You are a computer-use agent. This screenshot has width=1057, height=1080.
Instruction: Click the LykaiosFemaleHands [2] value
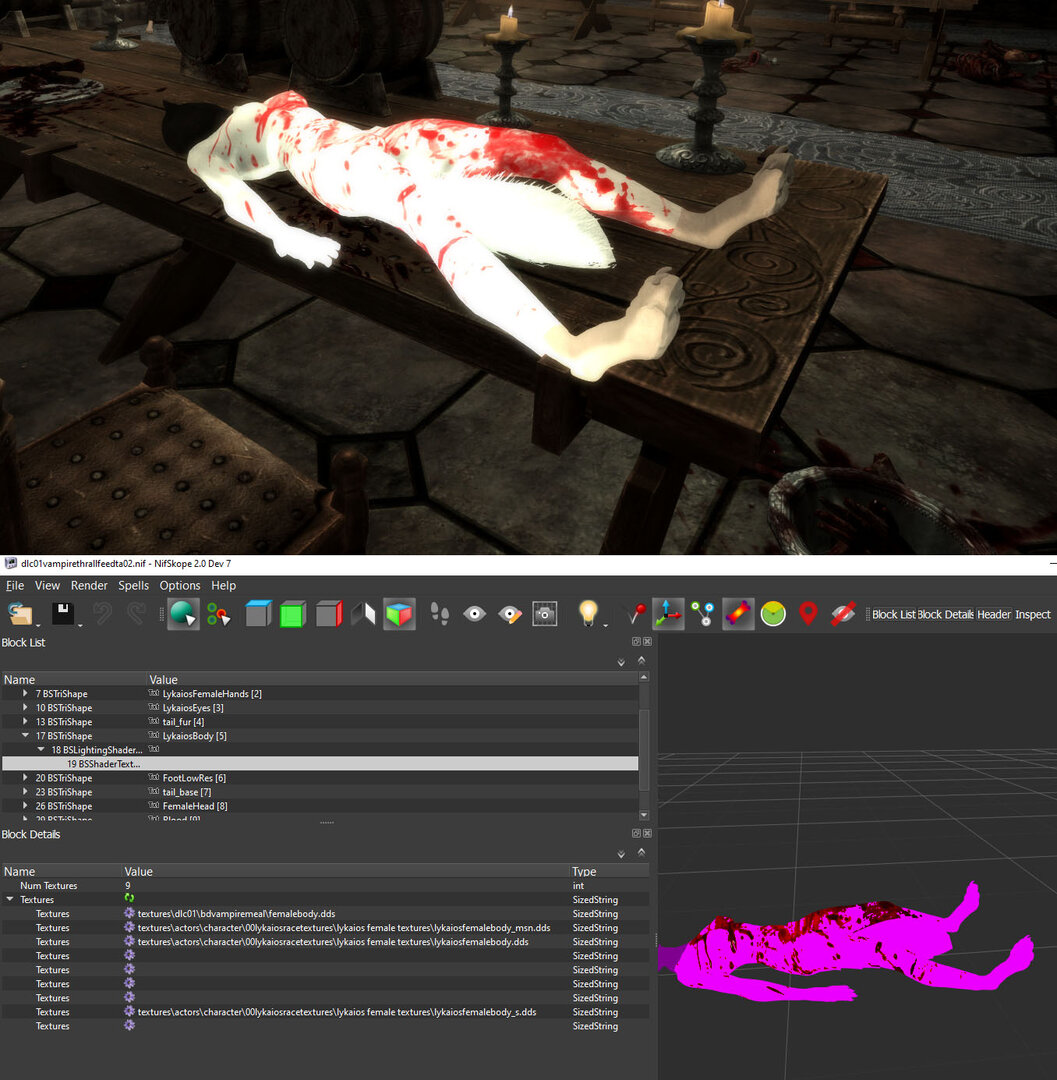(212, 694)
